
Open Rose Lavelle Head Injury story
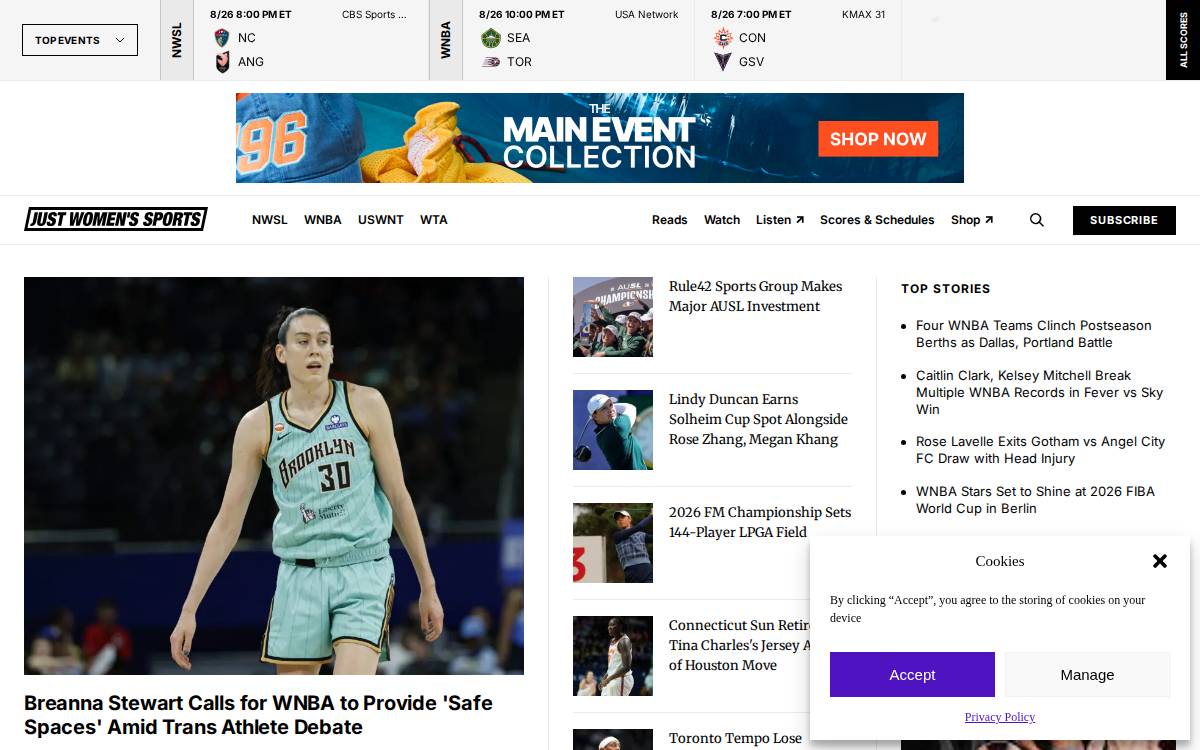(1040, 450)
